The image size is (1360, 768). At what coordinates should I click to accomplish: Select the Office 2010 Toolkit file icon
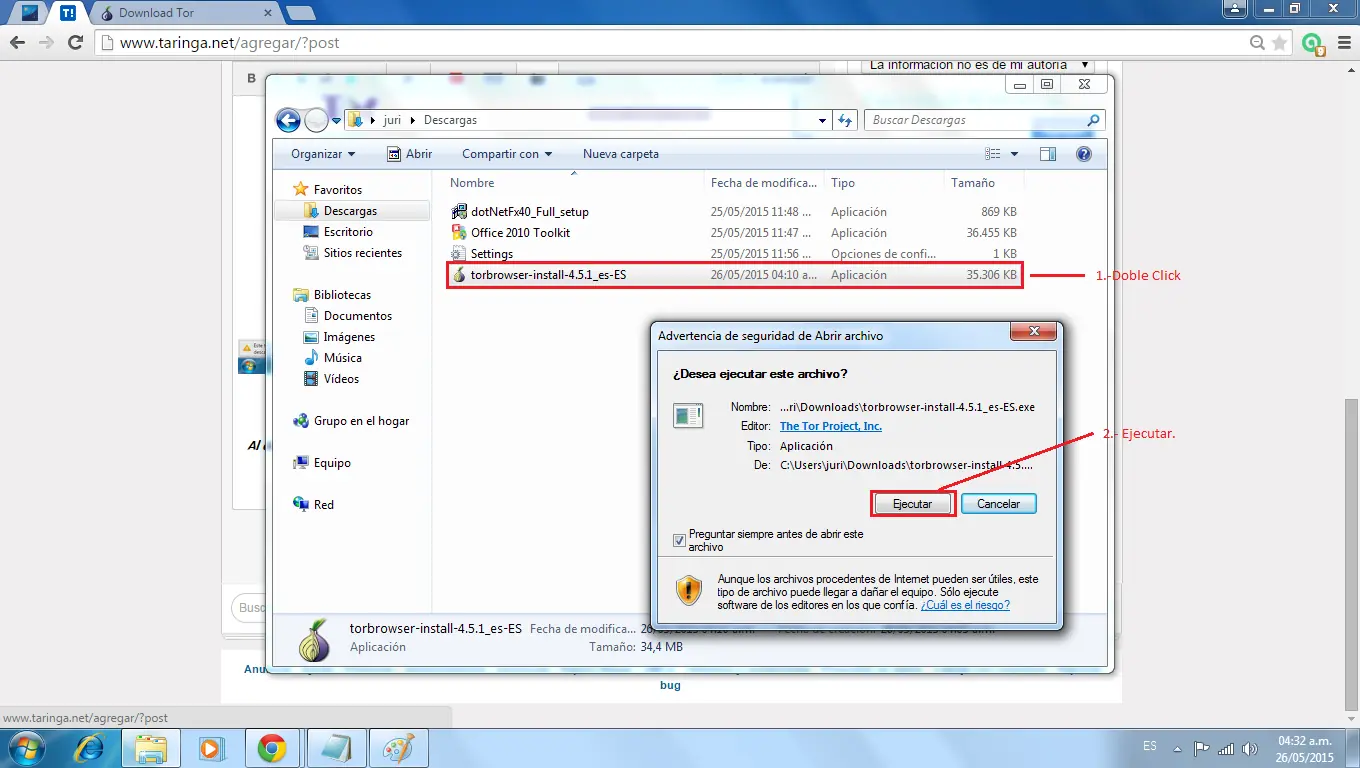tap(459, 233)
